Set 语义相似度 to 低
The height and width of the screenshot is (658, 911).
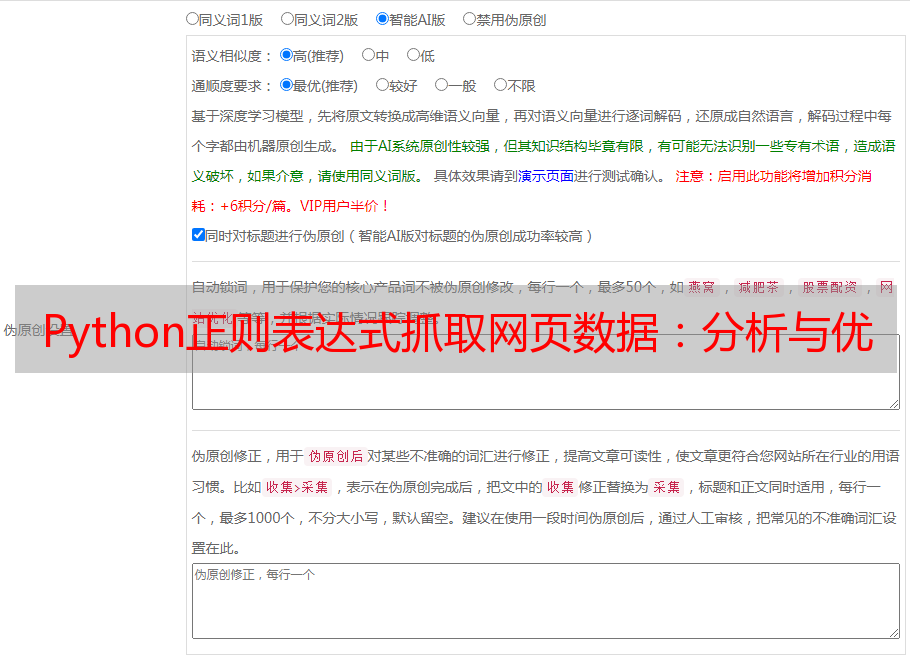[x=413, y=55]
